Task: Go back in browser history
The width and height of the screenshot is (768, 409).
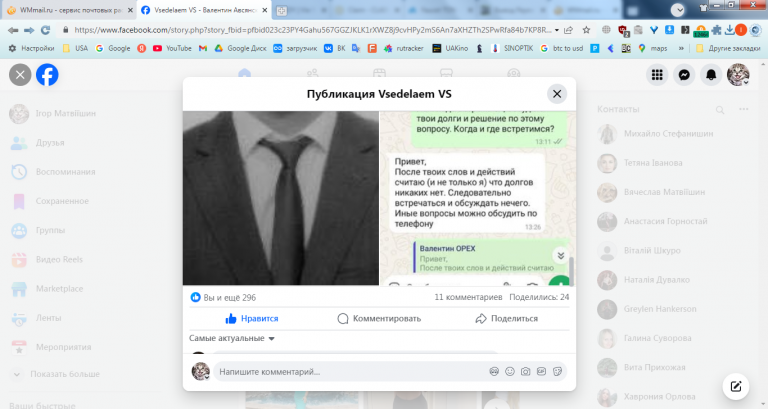Action: coord(13,30)
